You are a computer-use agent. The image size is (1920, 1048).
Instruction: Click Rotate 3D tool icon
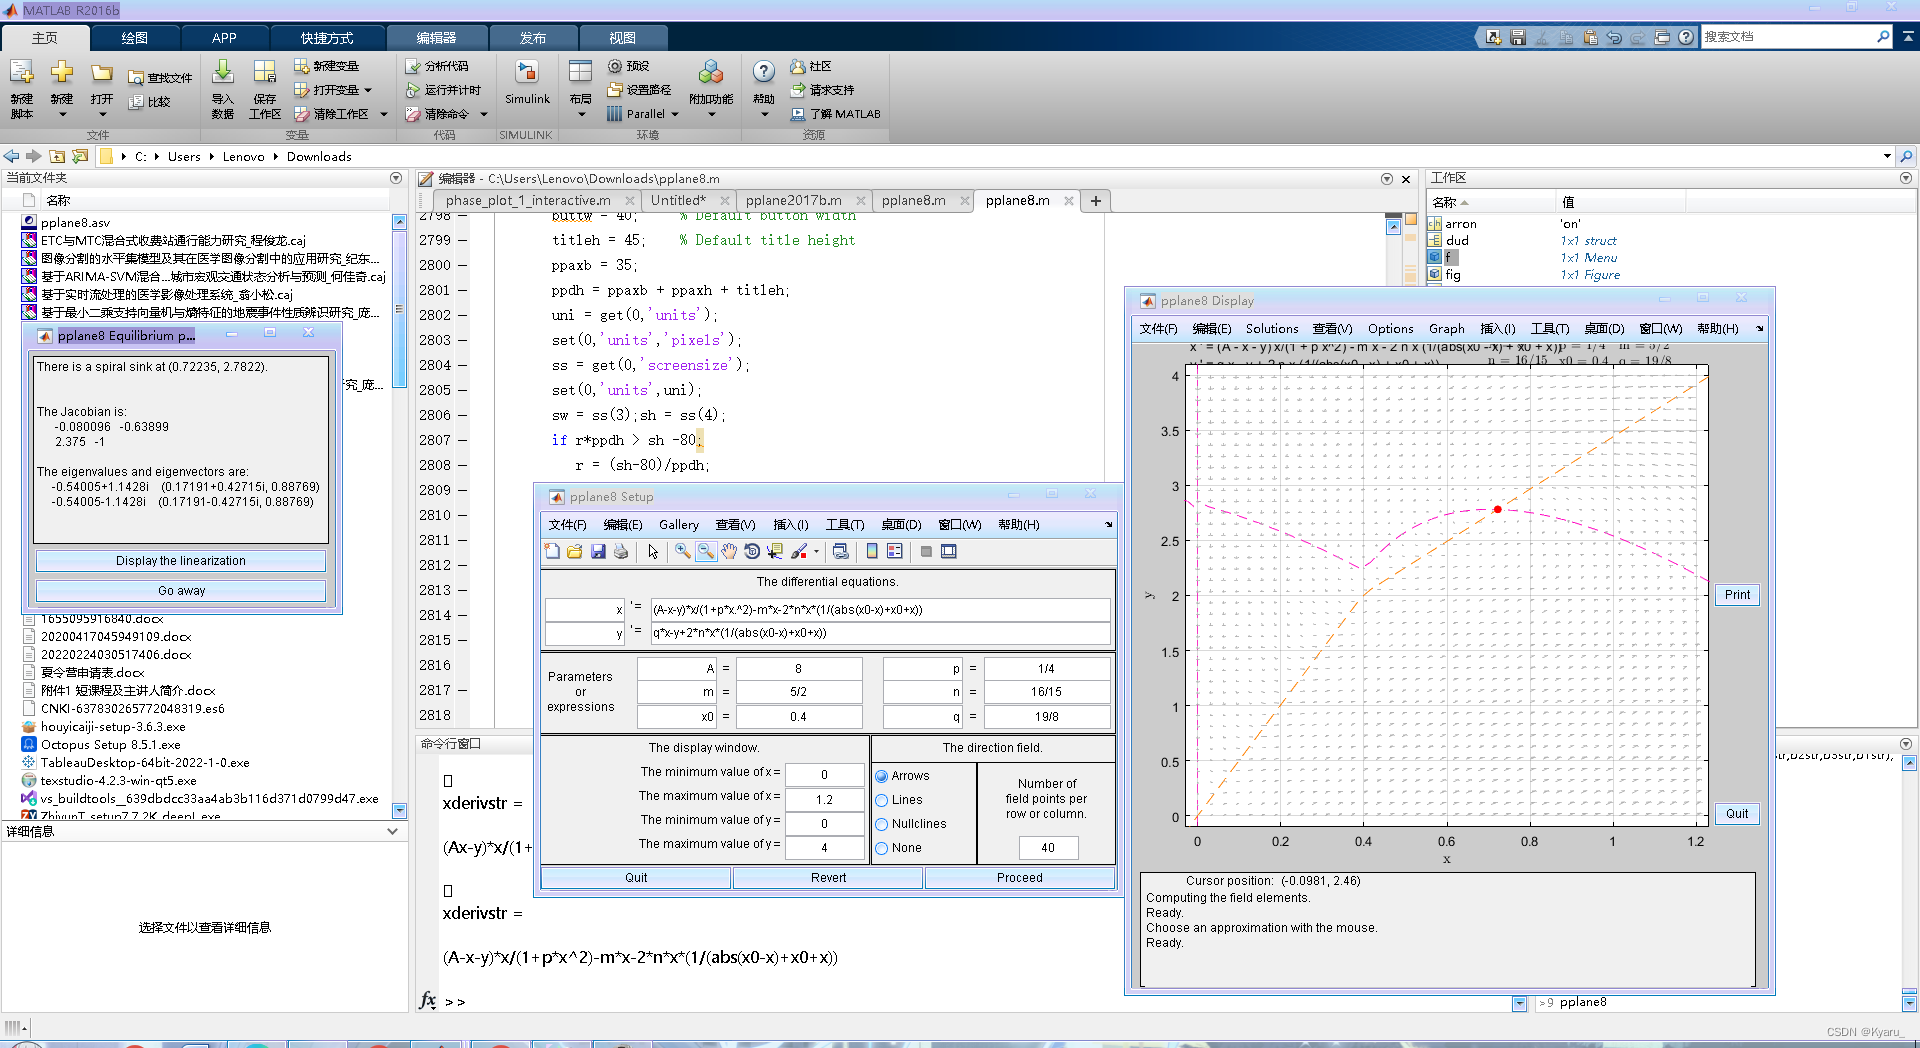752,551
